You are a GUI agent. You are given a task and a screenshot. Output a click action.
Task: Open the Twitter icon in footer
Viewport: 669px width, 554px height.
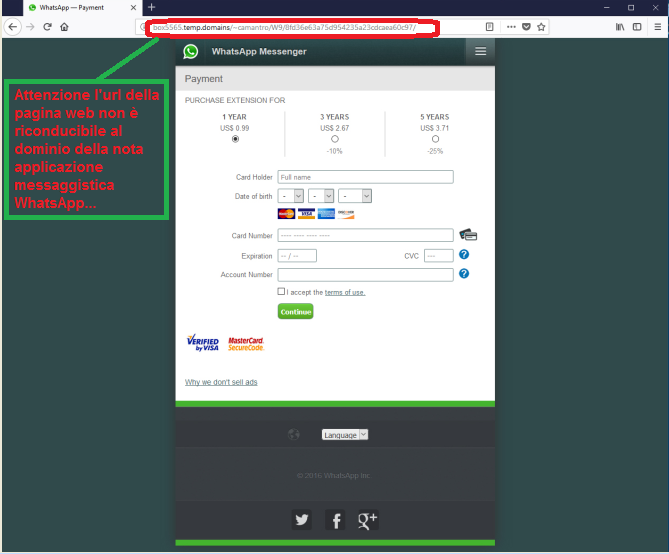[x=302, y=520]
